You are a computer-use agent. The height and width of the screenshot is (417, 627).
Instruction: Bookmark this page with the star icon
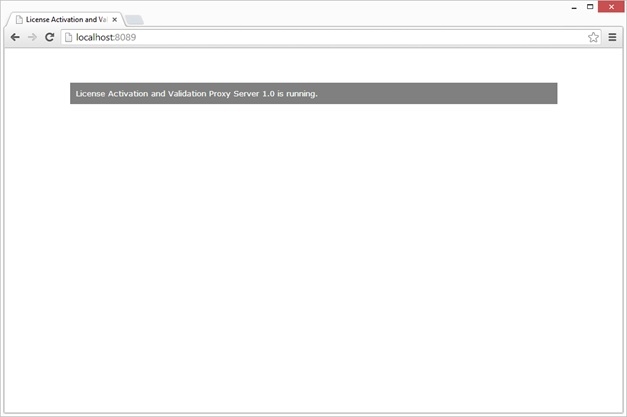tap(593, 37)
